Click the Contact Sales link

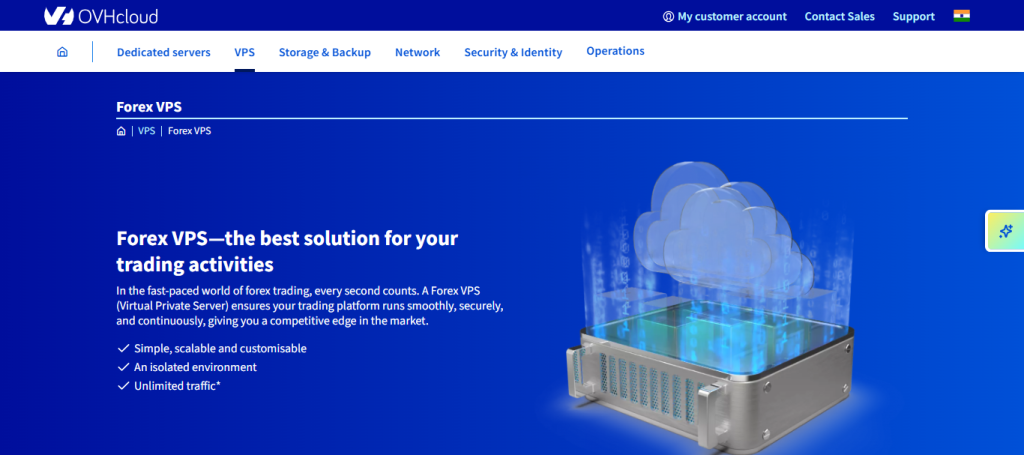pos(839,17)
